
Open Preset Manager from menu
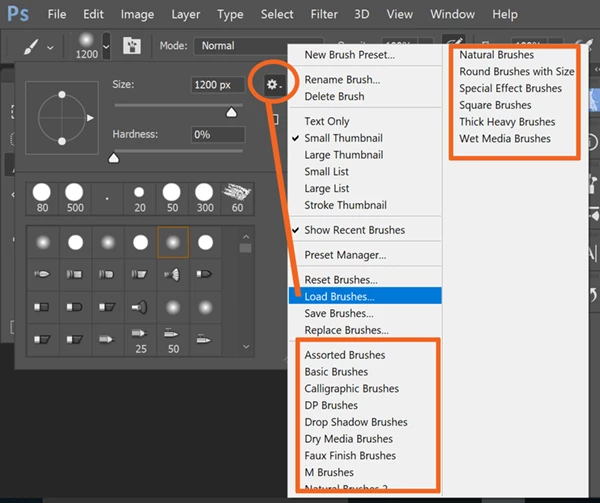point(365,255)
